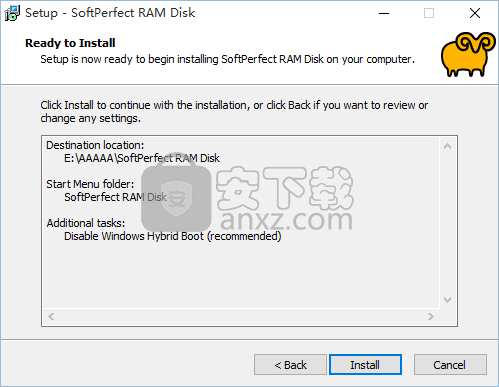Screen dimensions: 499x387
Task: Click the disabled maximize button
Action: coord(429,13)
